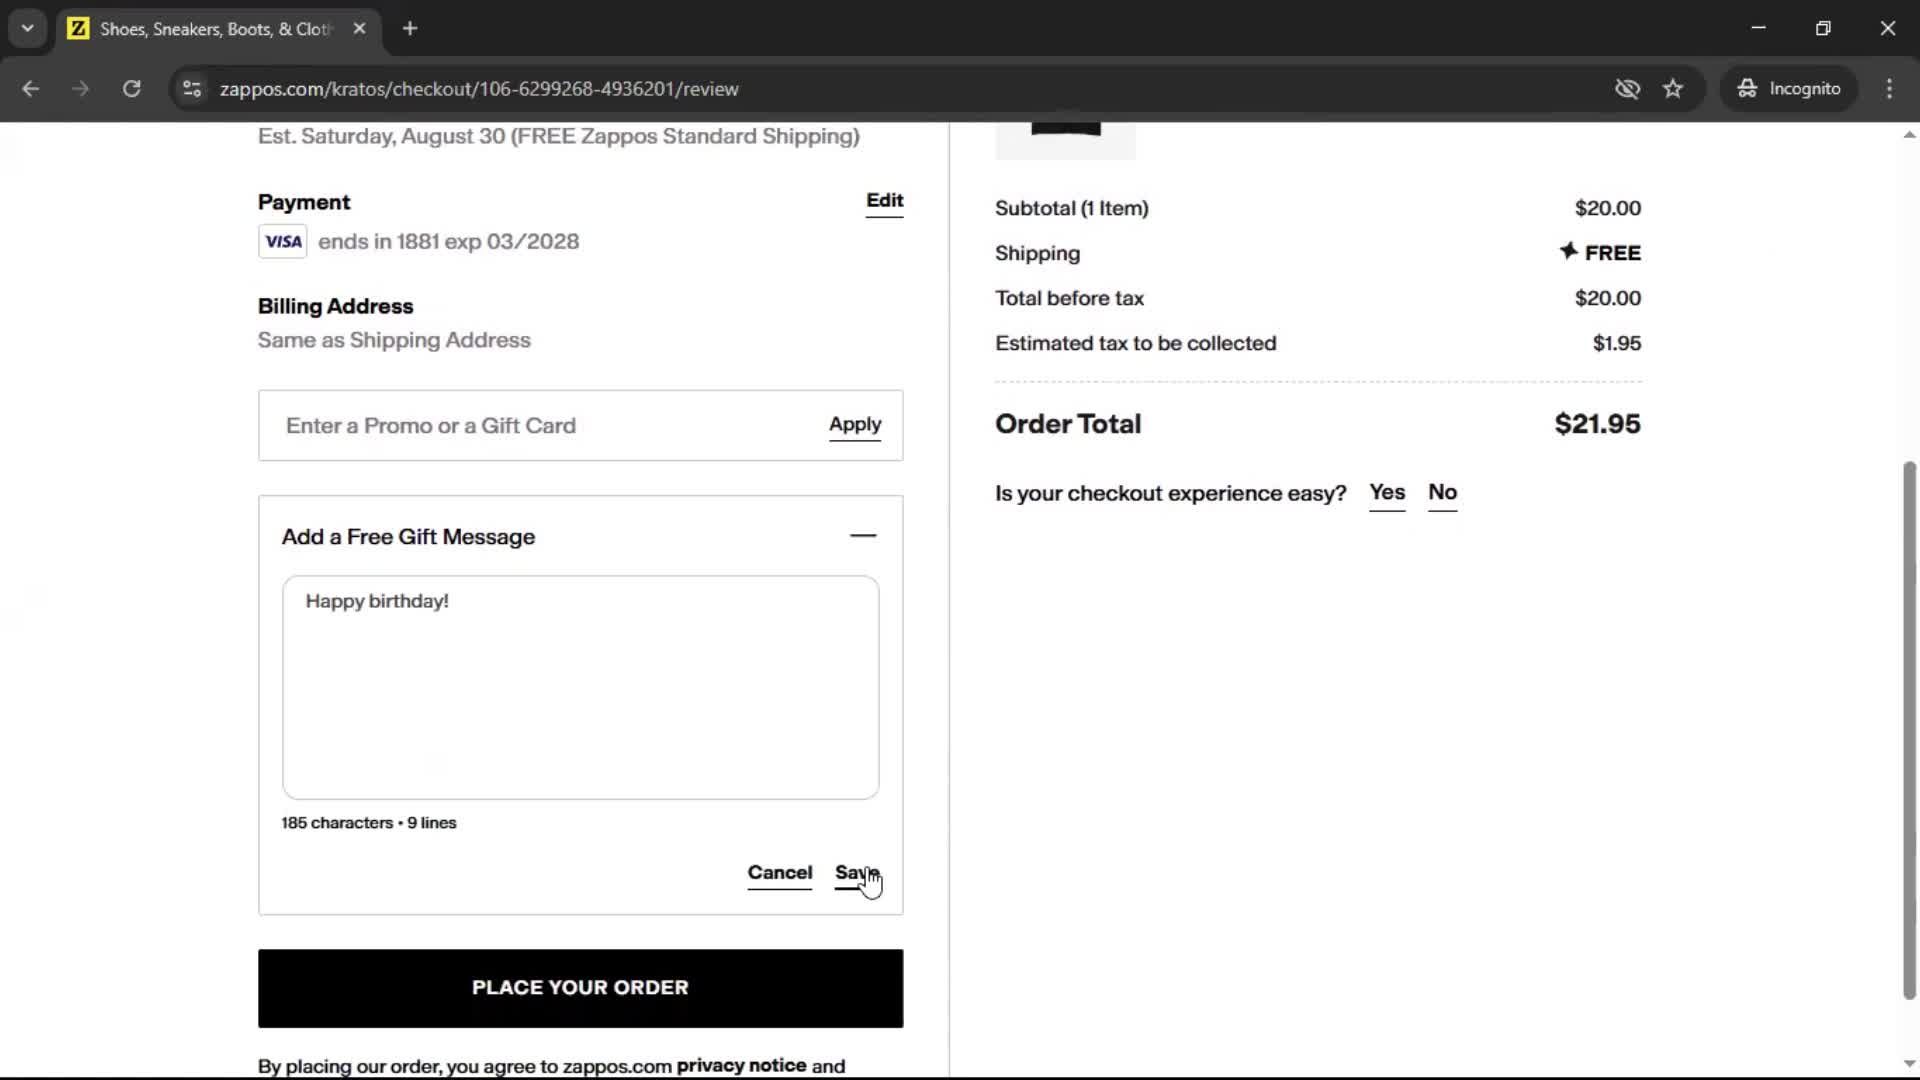Click the browser forward arrow
Viewport: 1920px width, 1080px height.
(80, 88)
